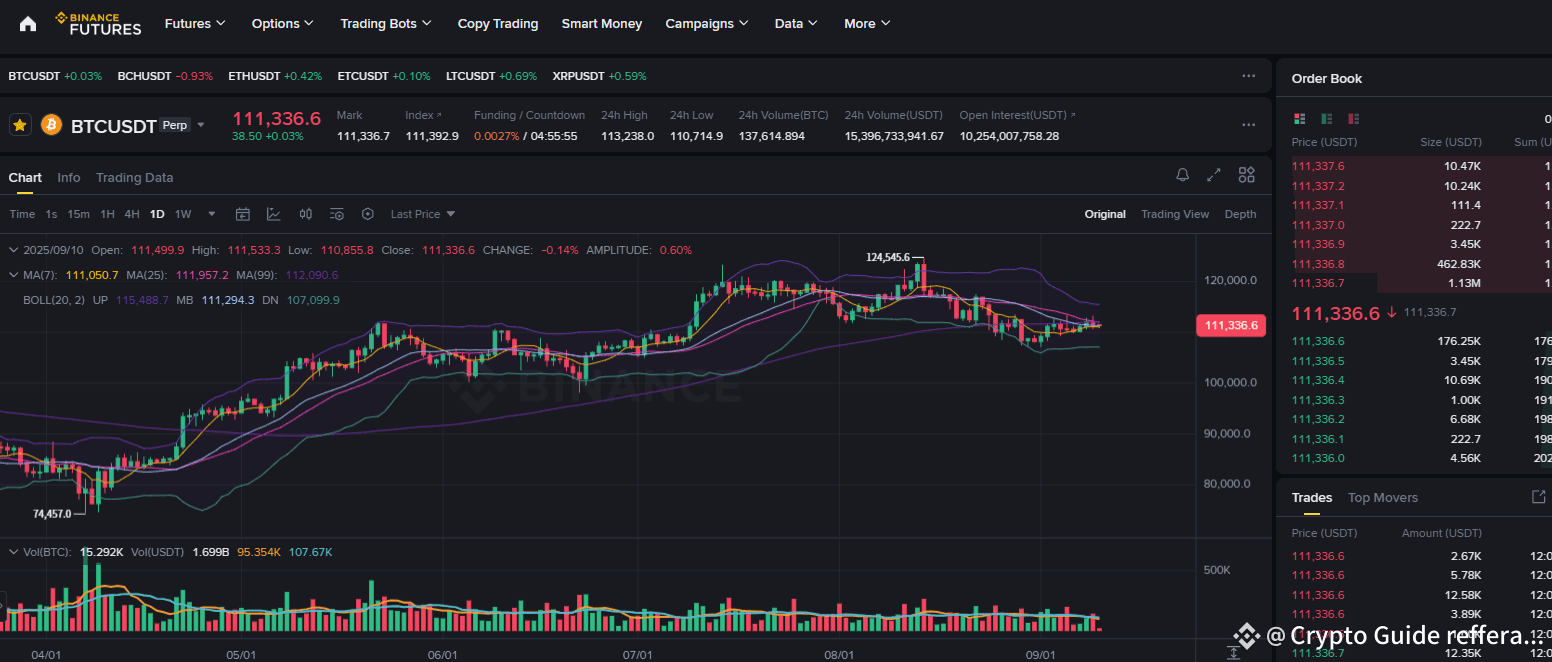Click the Index external link arrow
Viewport: 1552px width, 662px height.
pos(439,115)
